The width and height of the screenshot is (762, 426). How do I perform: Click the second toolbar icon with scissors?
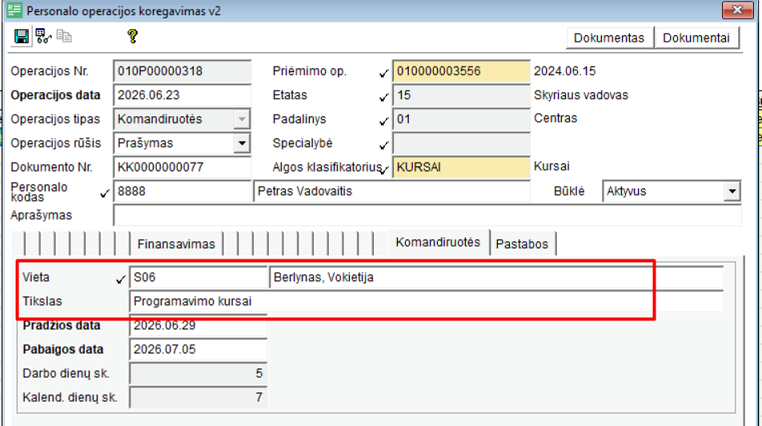43,36
